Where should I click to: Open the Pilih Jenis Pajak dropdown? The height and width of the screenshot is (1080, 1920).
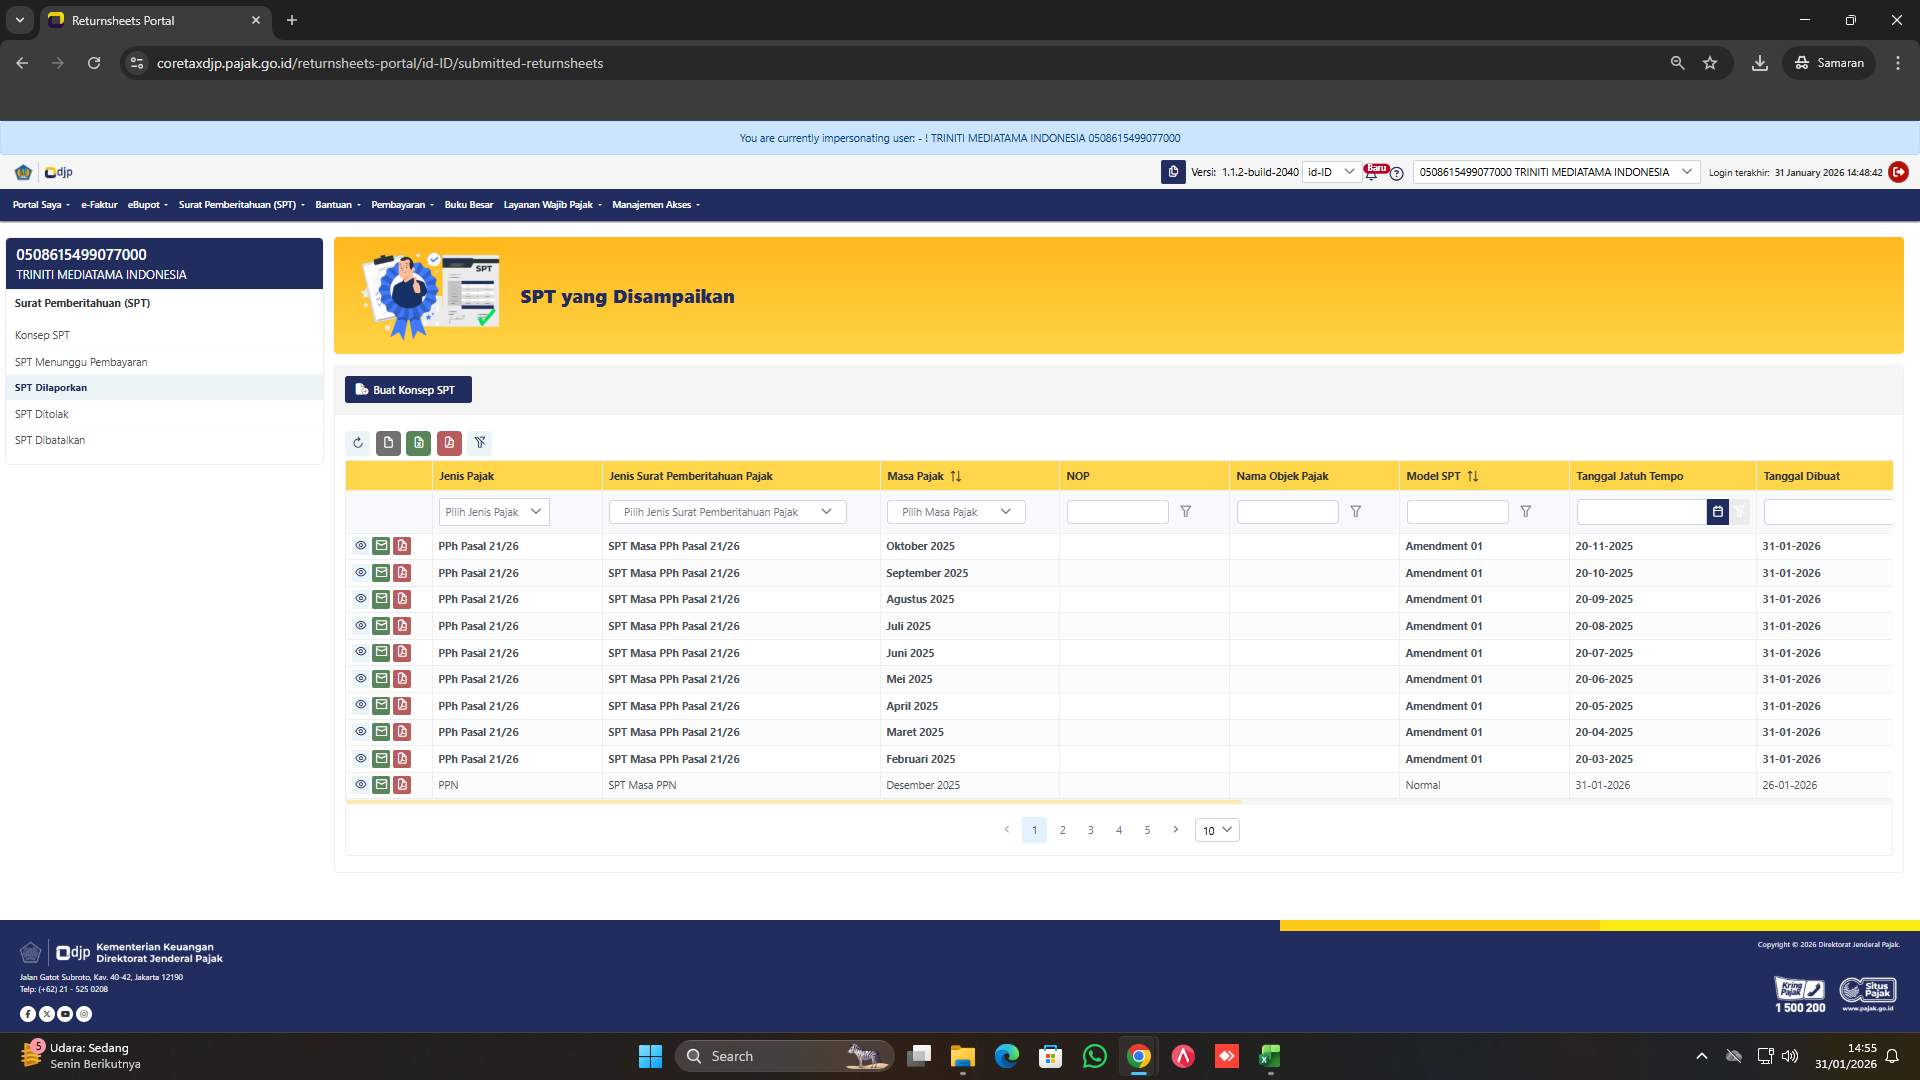[493, 511]
